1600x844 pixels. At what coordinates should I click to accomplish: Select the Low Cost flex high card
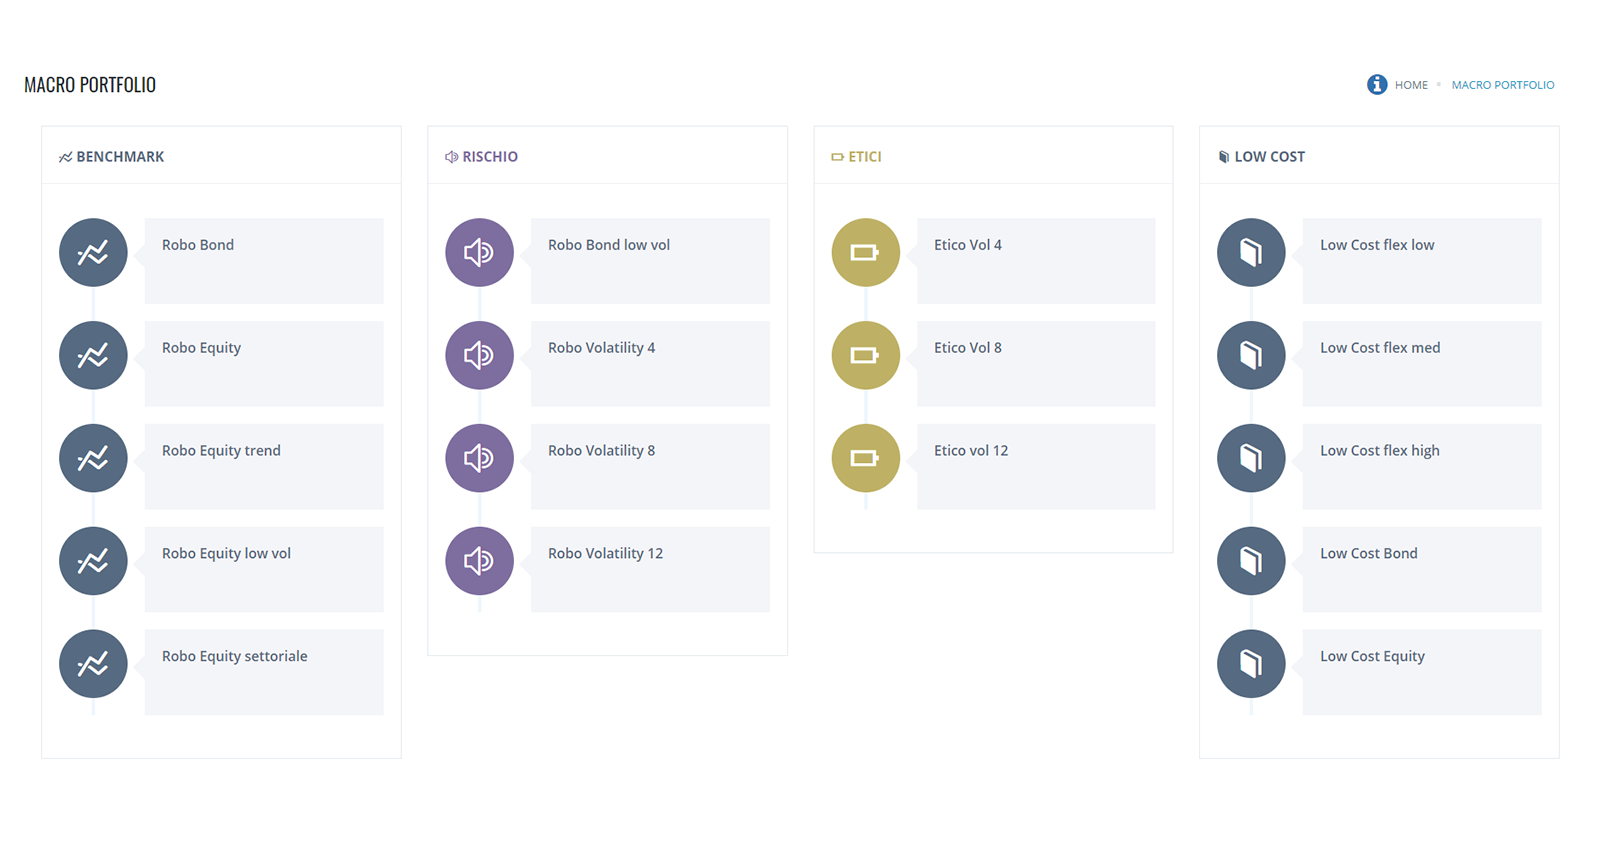click(x=1421, y=466)
